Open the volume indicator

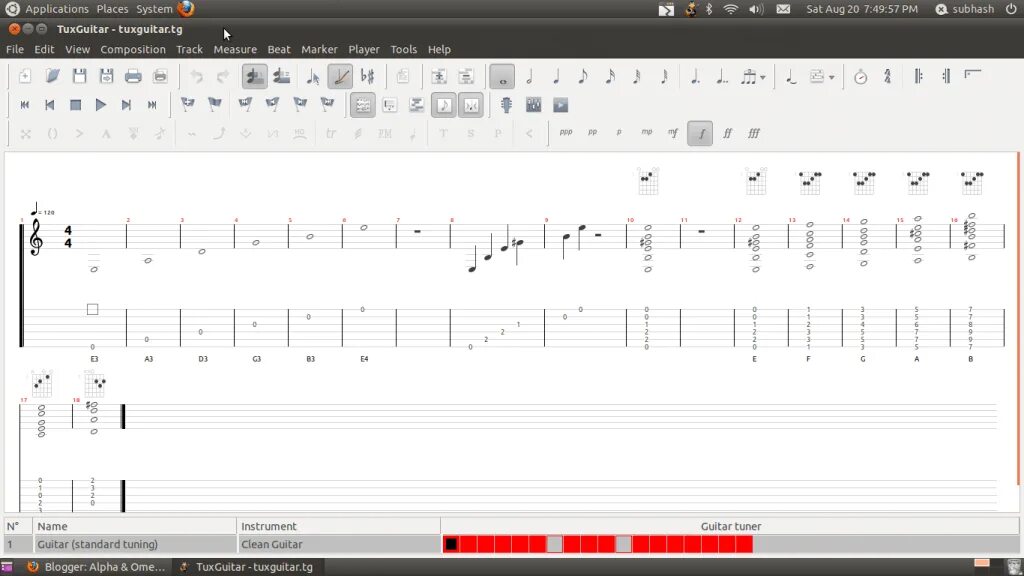click(x=756, y=9)
